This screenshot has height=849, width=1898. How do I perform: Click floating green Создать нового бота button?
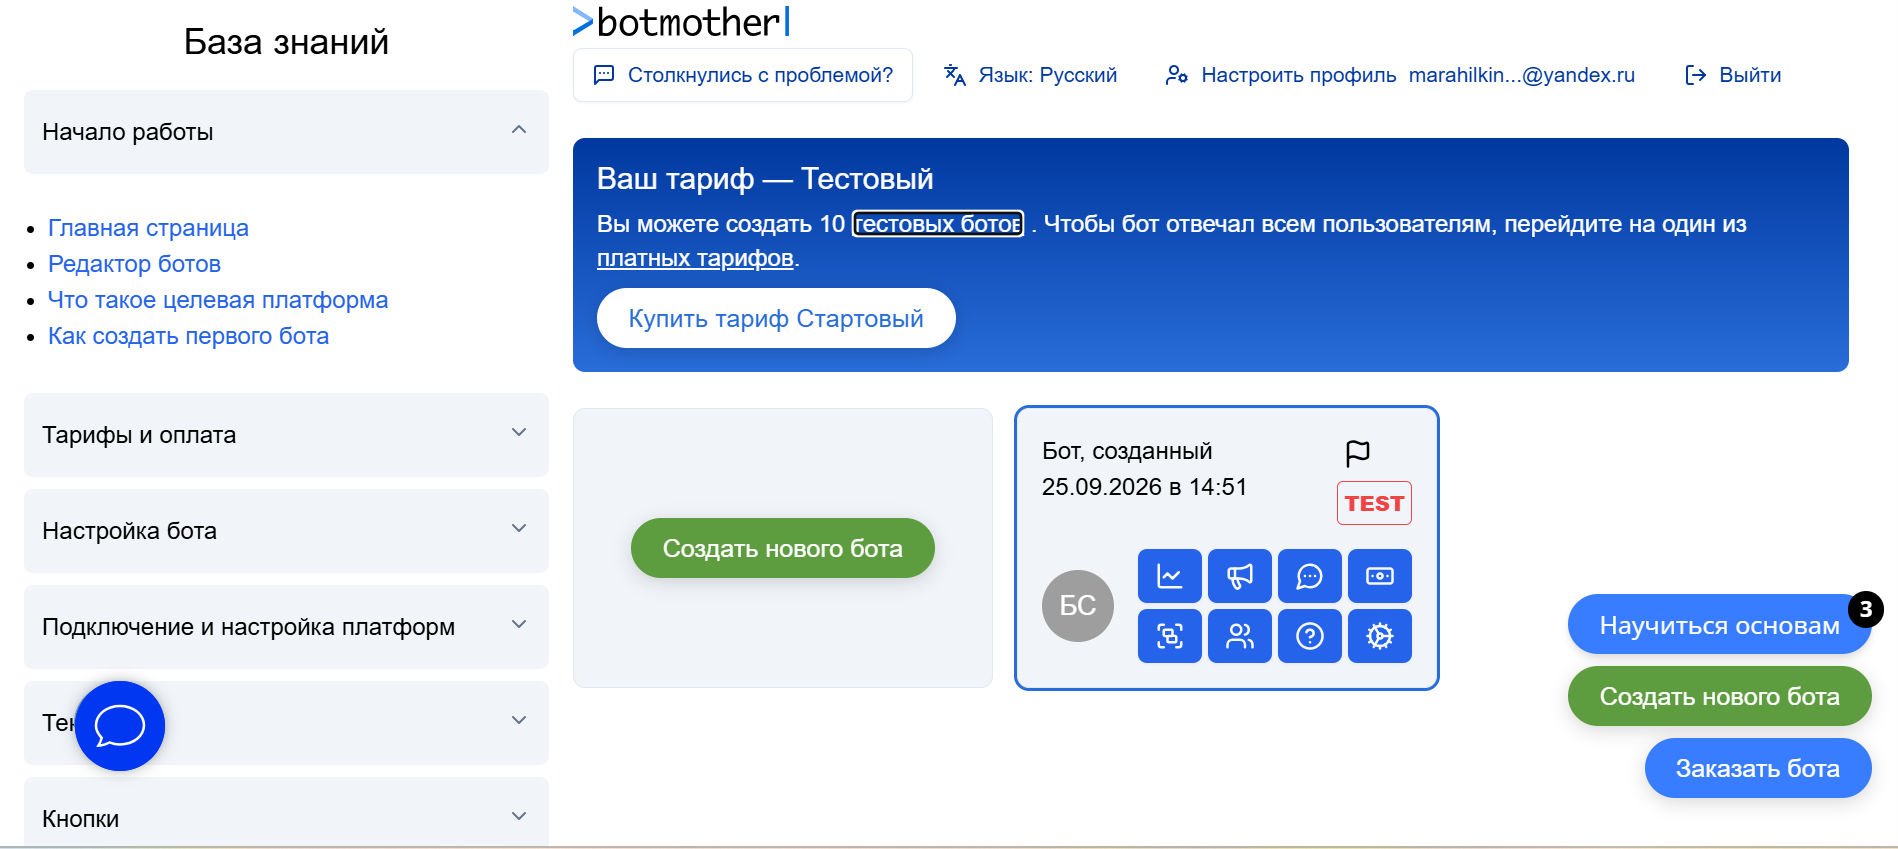point(1719,696)
